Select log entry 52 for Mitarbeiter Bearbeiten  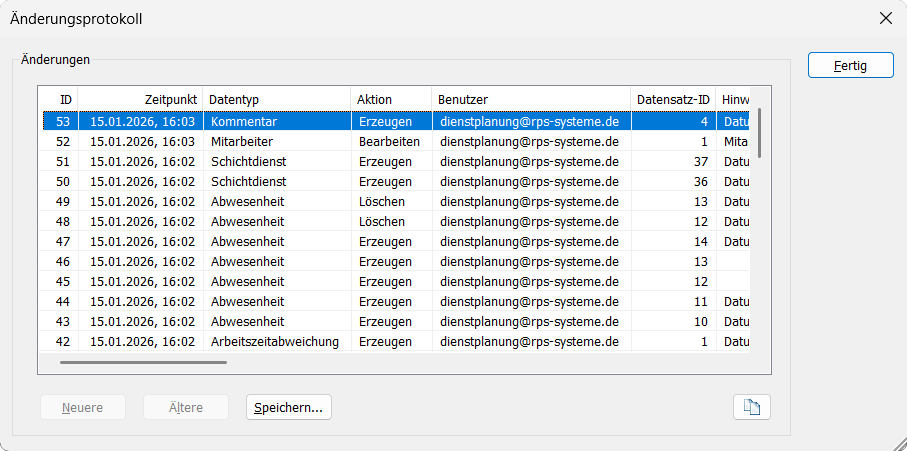(x=396, y=142)
